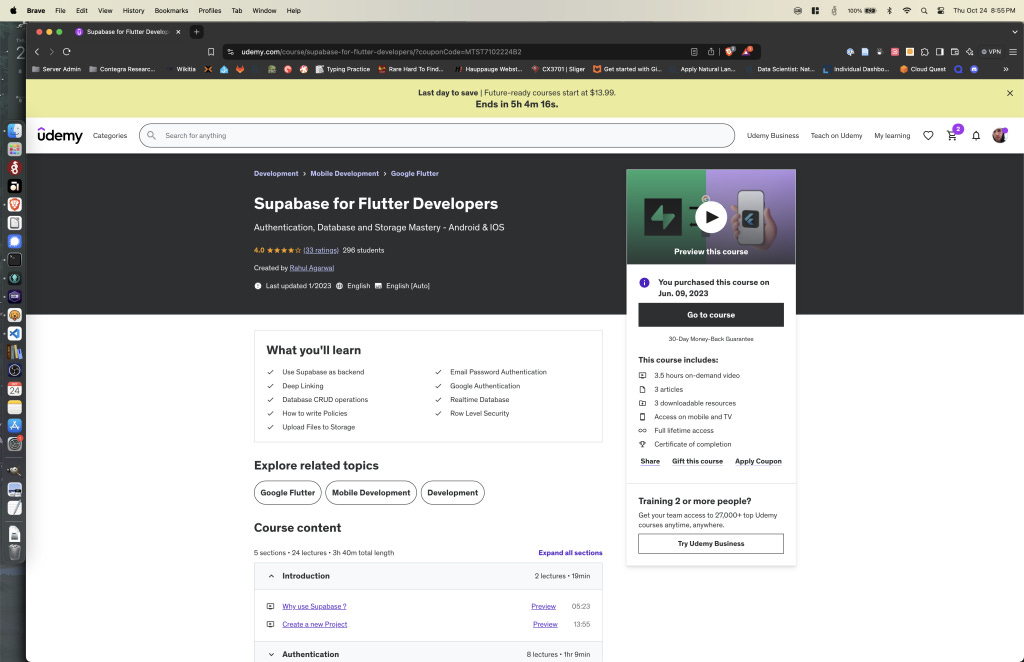The height and width of the screenshot is (662, 1024).
Task: Open the App Store from the dock
Action: click(x=14, y=425)
